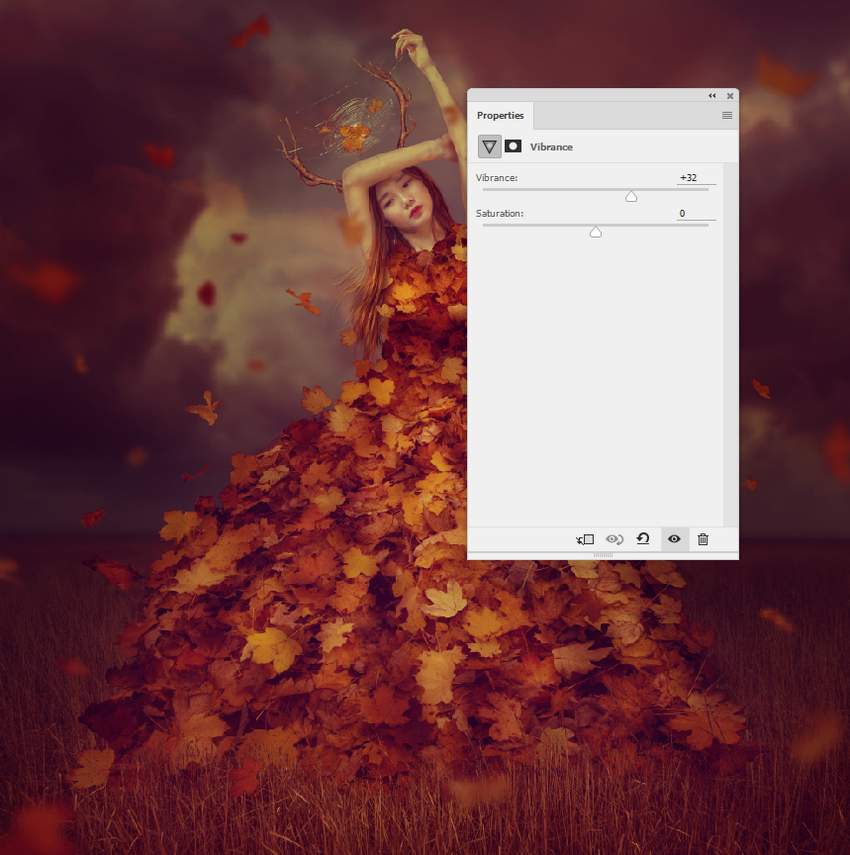Click the Vibrance slider handle
Viewport: 850px width, 855px height.
(x=631, y=197)
